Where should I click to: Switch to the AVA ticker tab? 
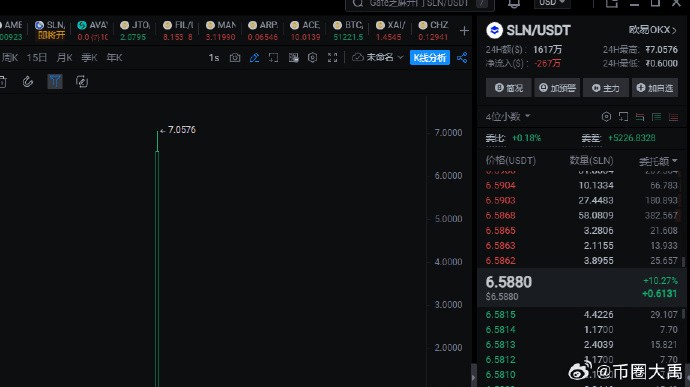(92, 30)
